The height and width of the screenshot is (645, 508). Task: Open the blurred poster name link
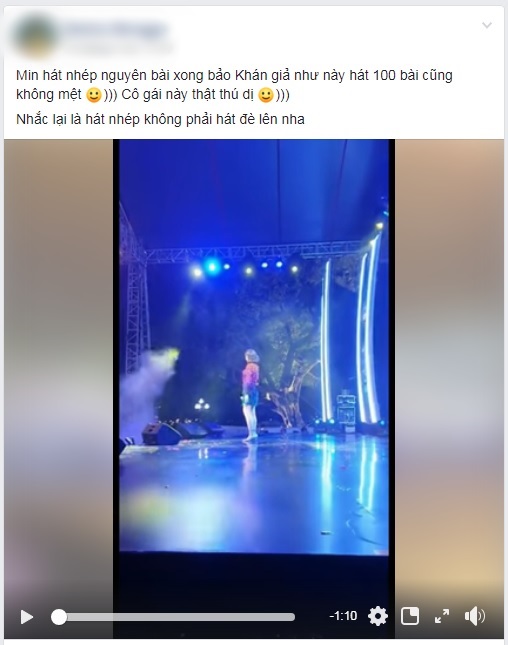114,30
